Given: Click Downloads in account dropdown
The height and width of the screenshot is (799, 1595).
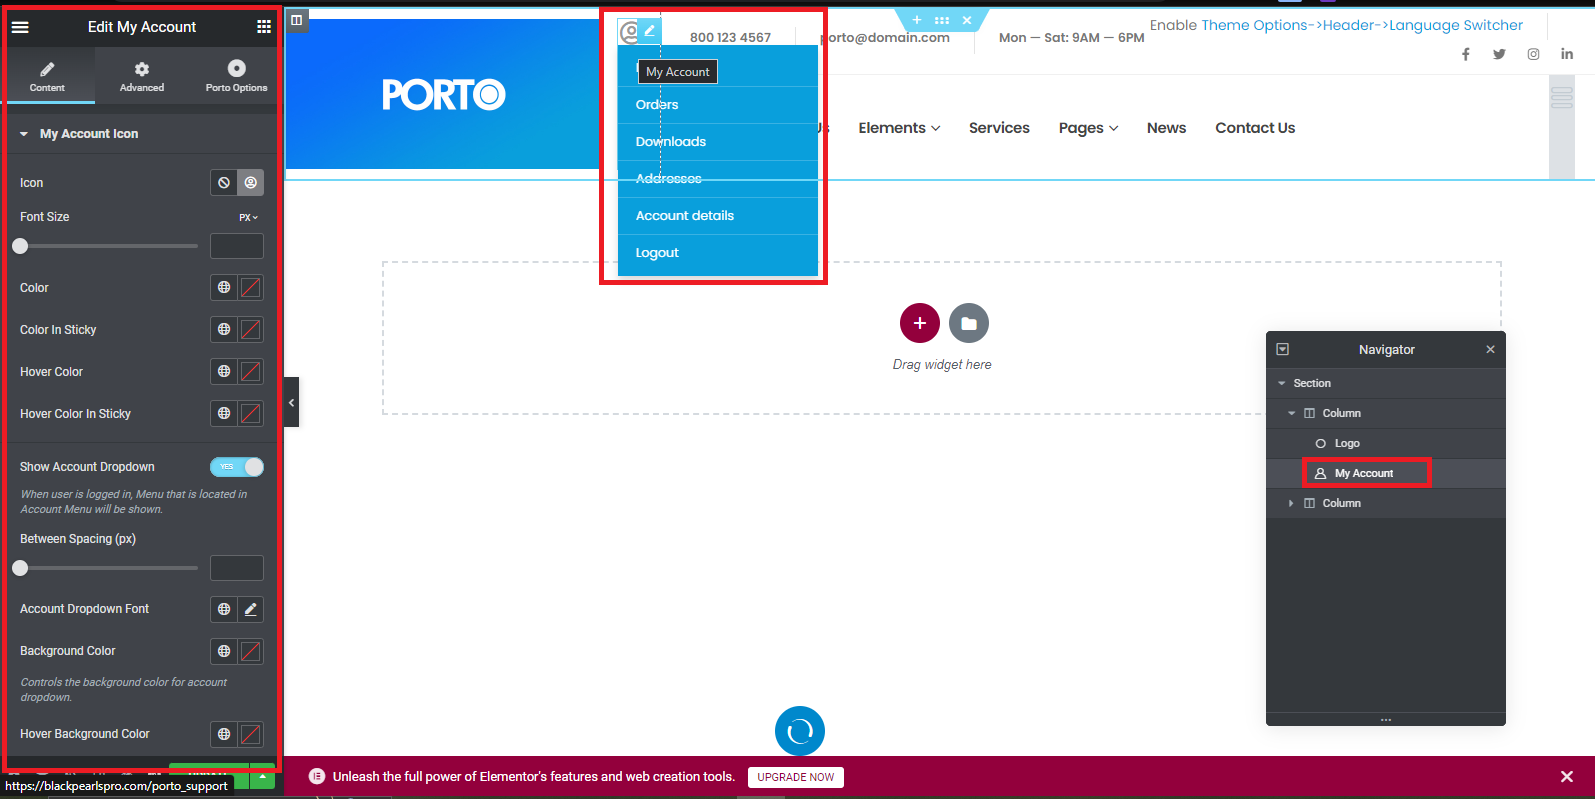Looking at the screenshot, I should point(671,142).
